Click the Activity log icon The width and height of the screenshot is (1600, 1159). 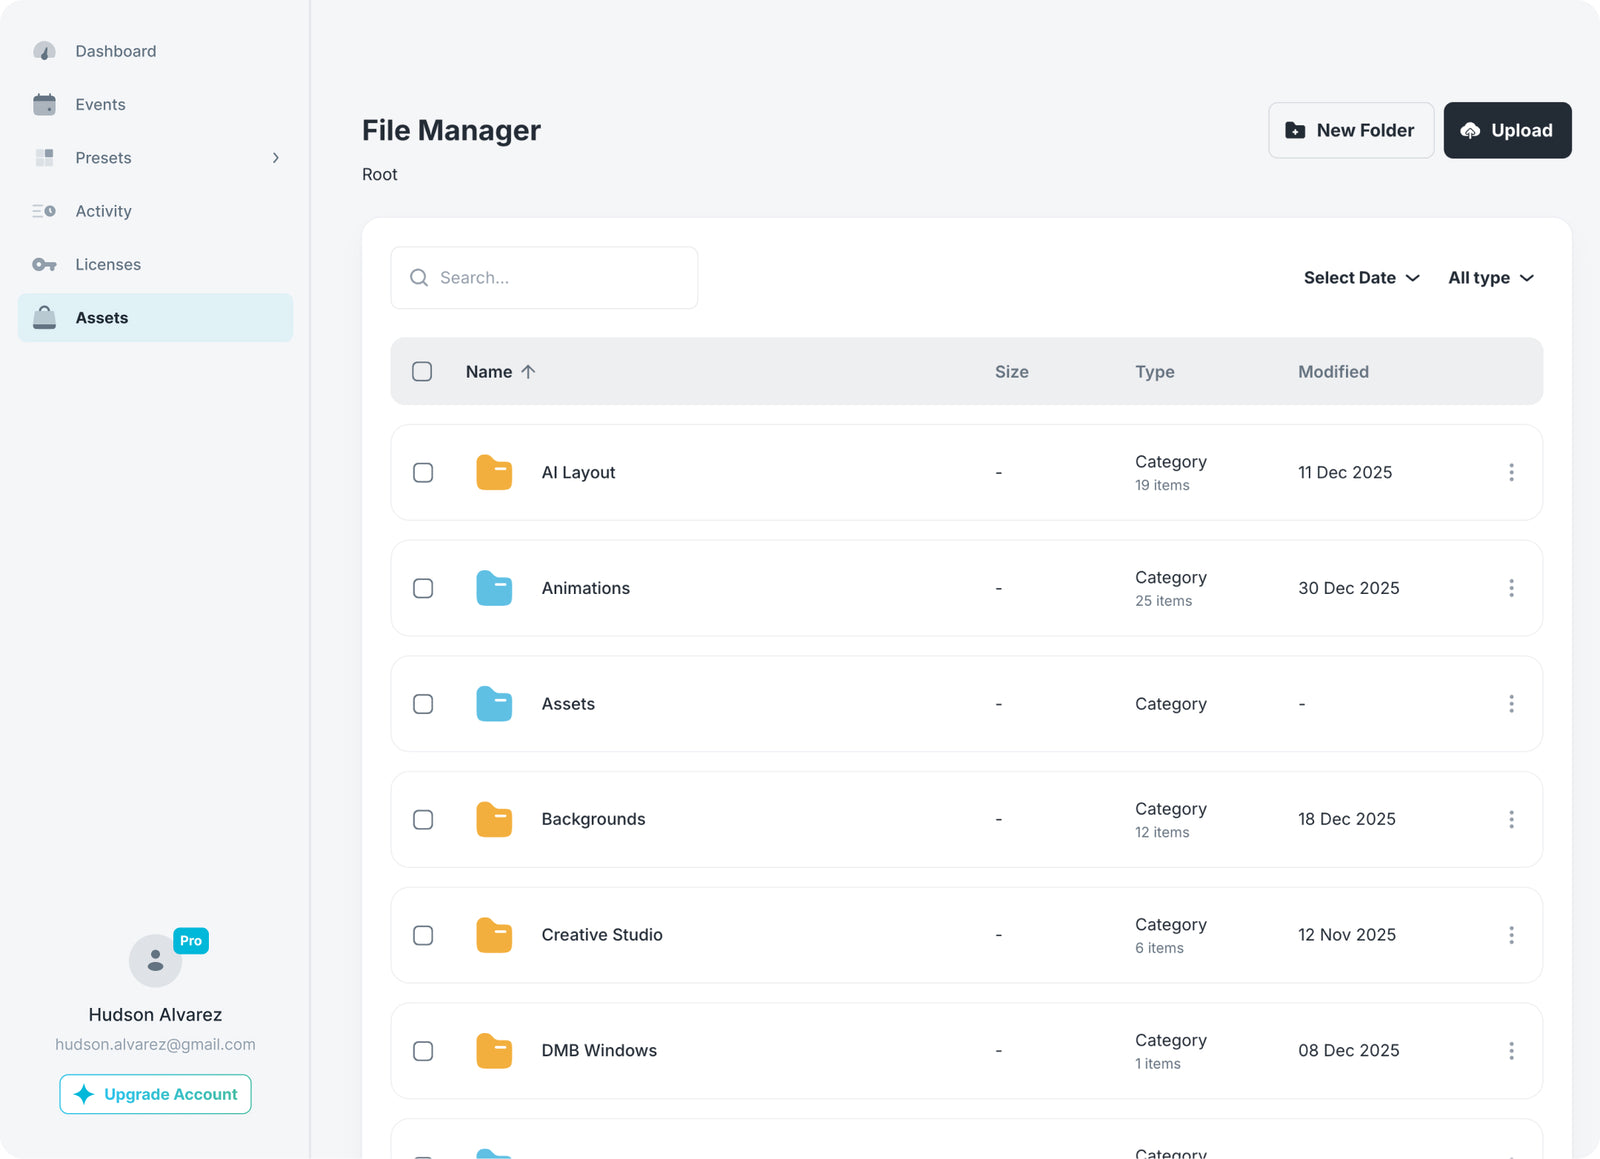45,211
